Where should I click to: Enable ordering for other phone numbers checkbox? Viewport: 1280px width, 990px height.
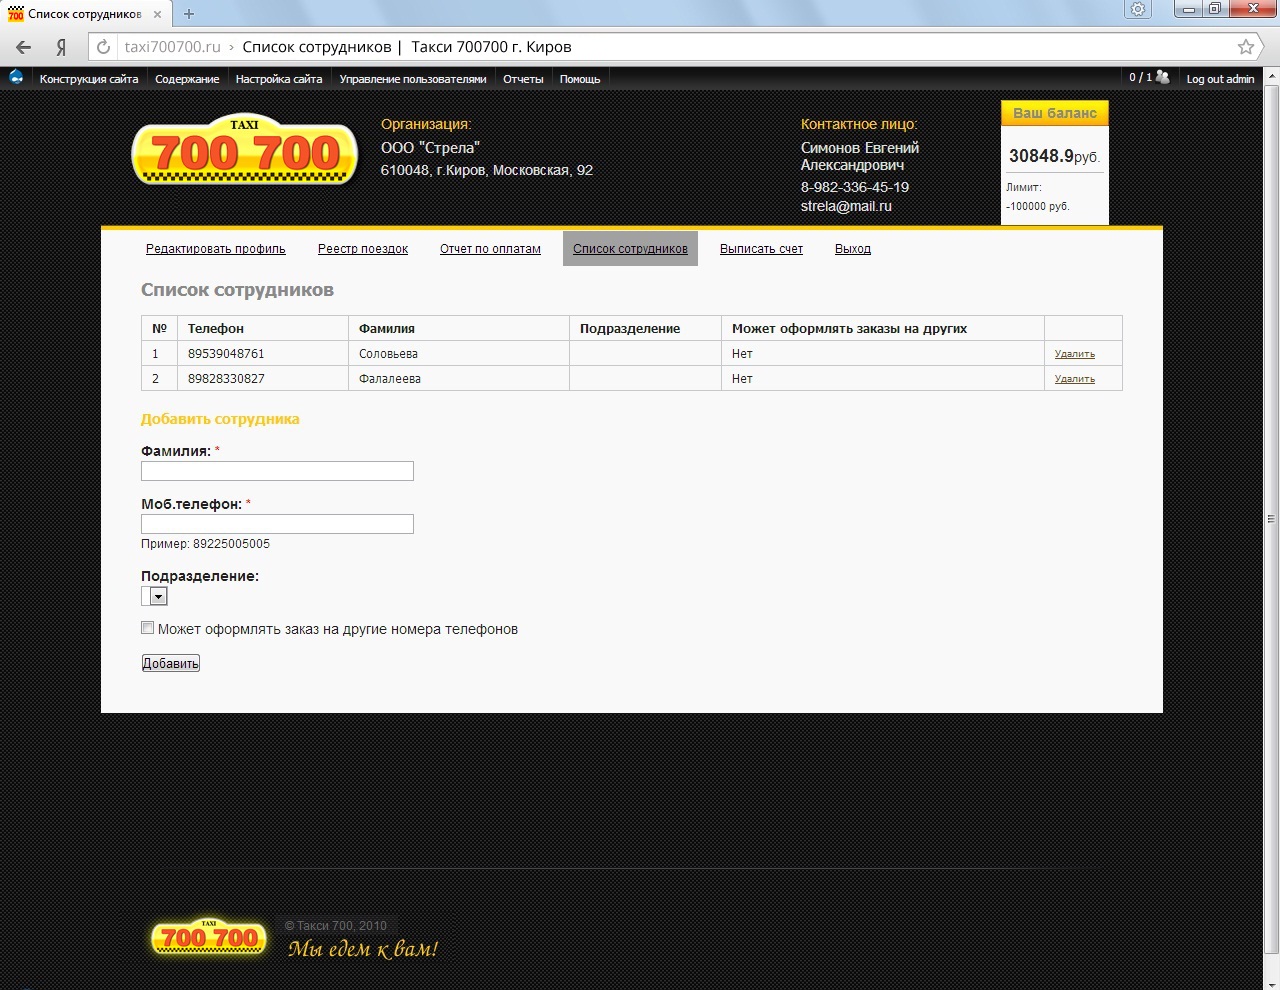(x=148, y=628)
